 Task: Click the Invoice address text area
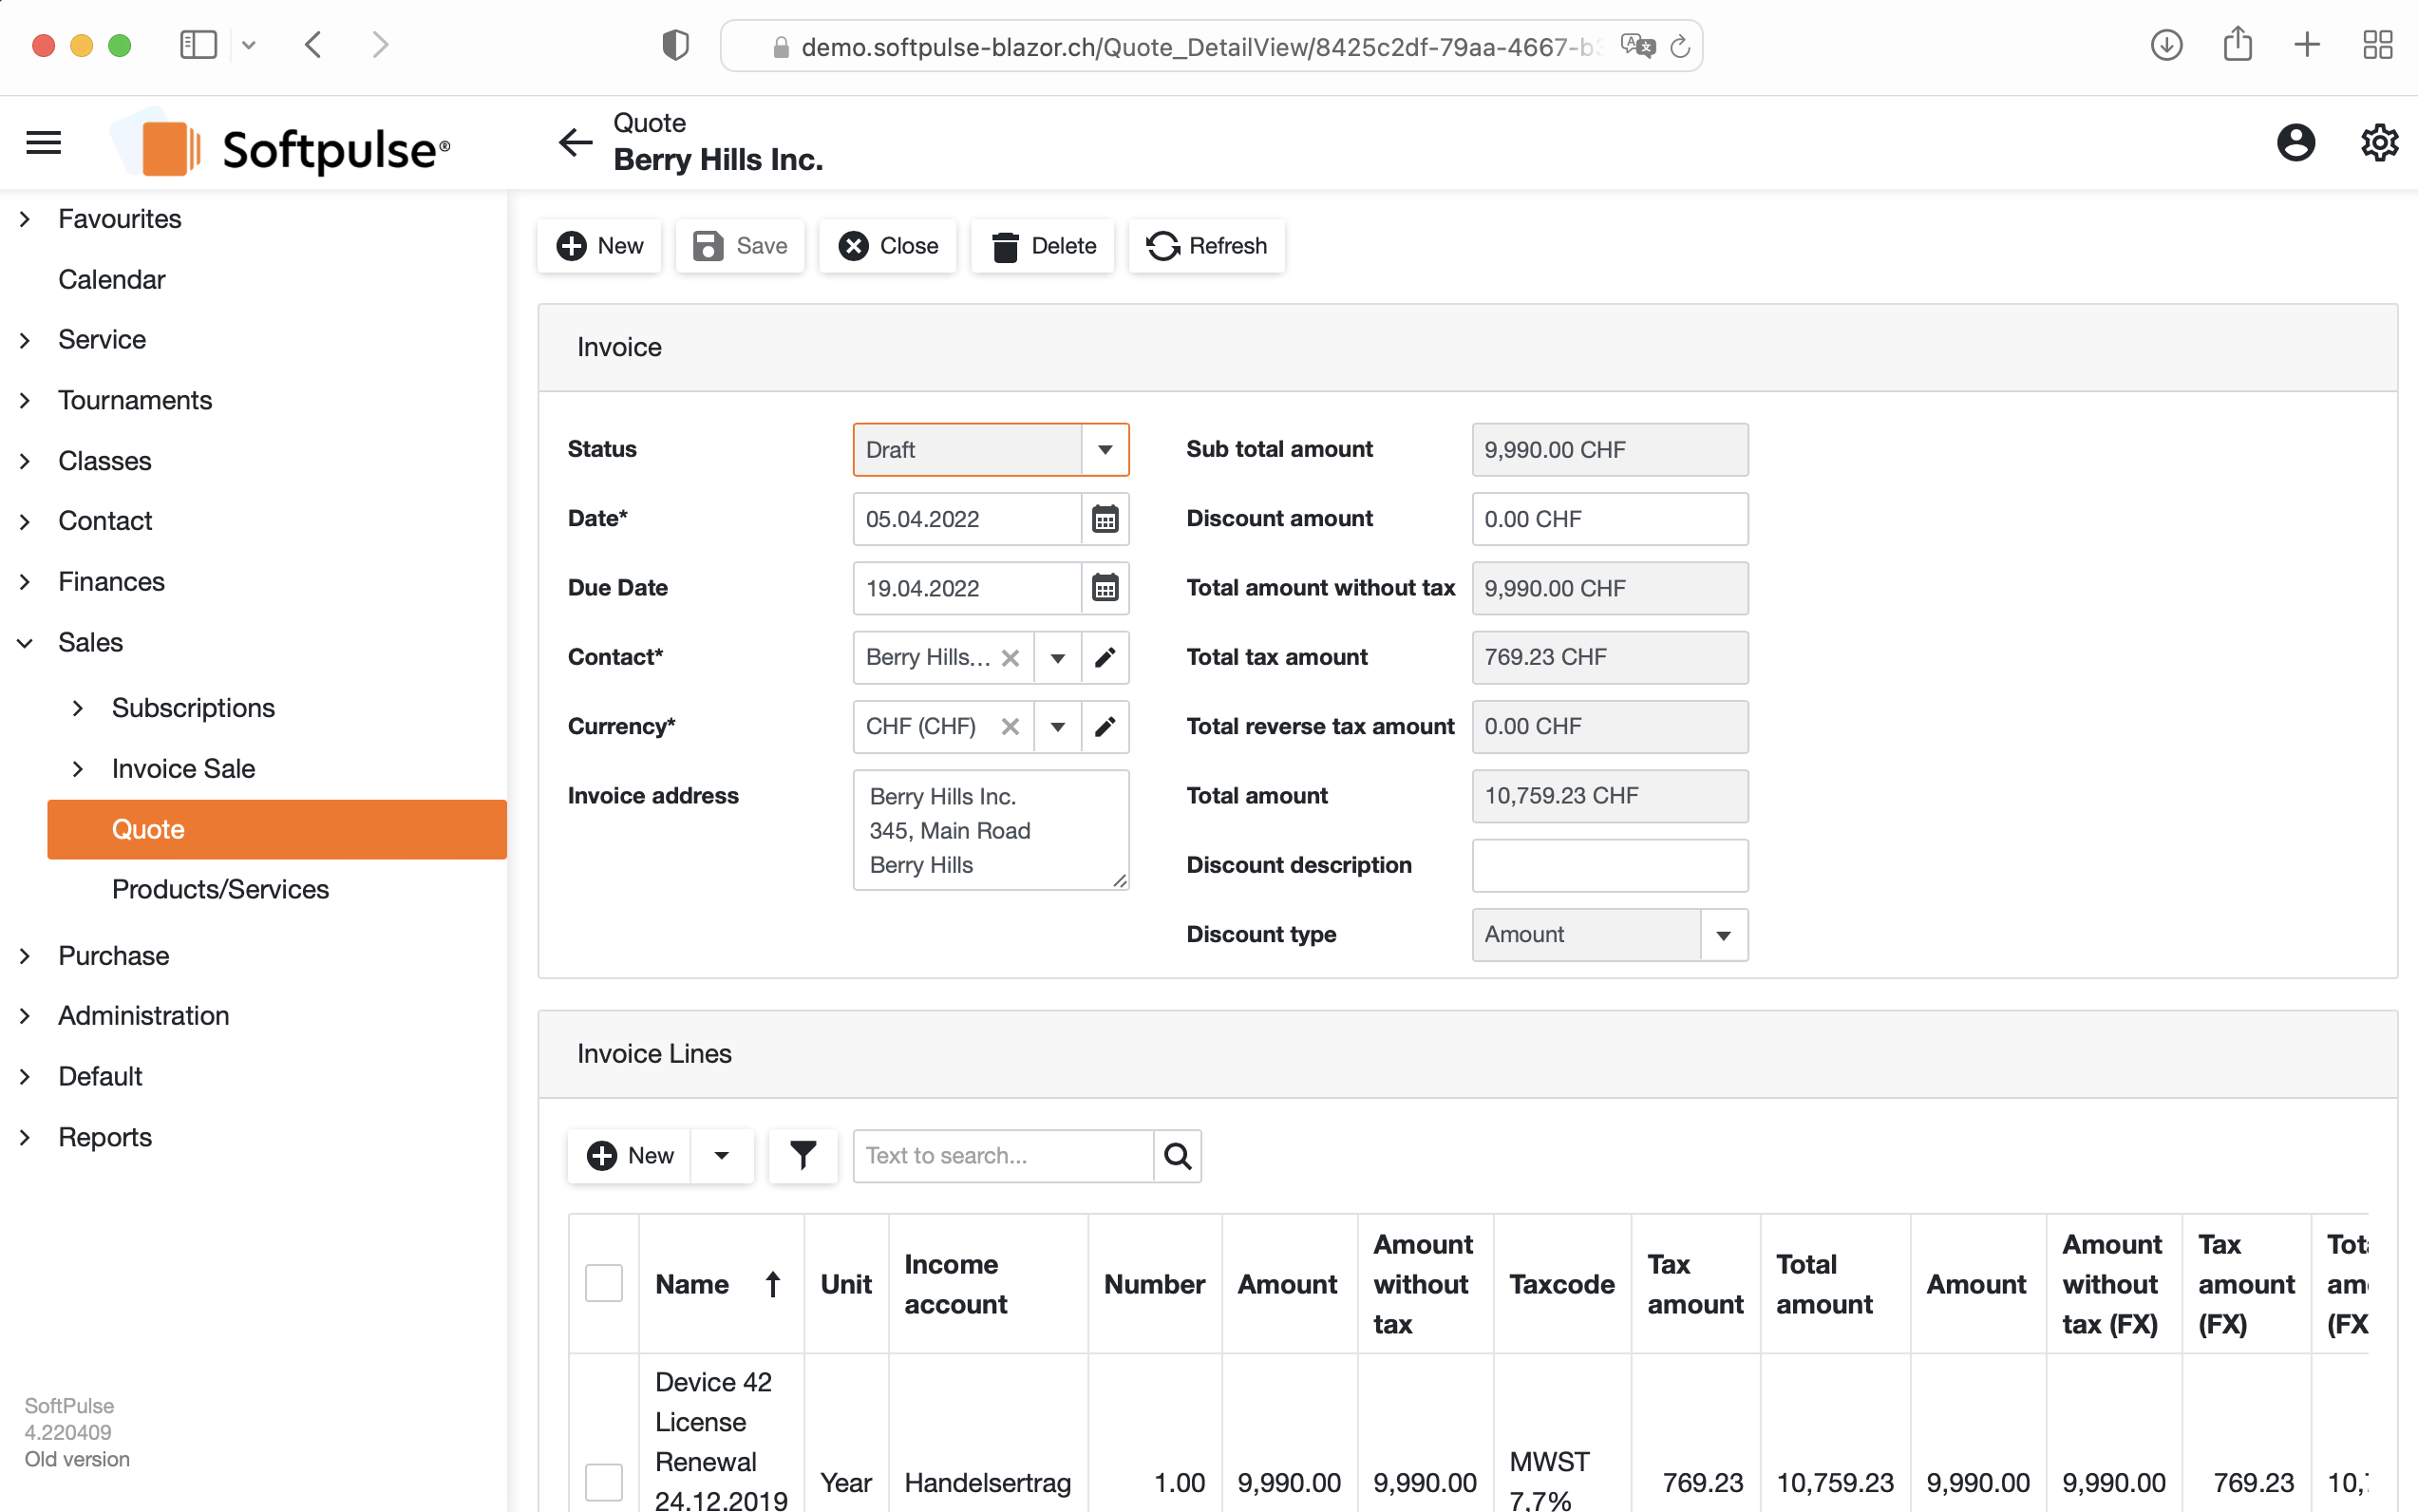pos(990,830)
